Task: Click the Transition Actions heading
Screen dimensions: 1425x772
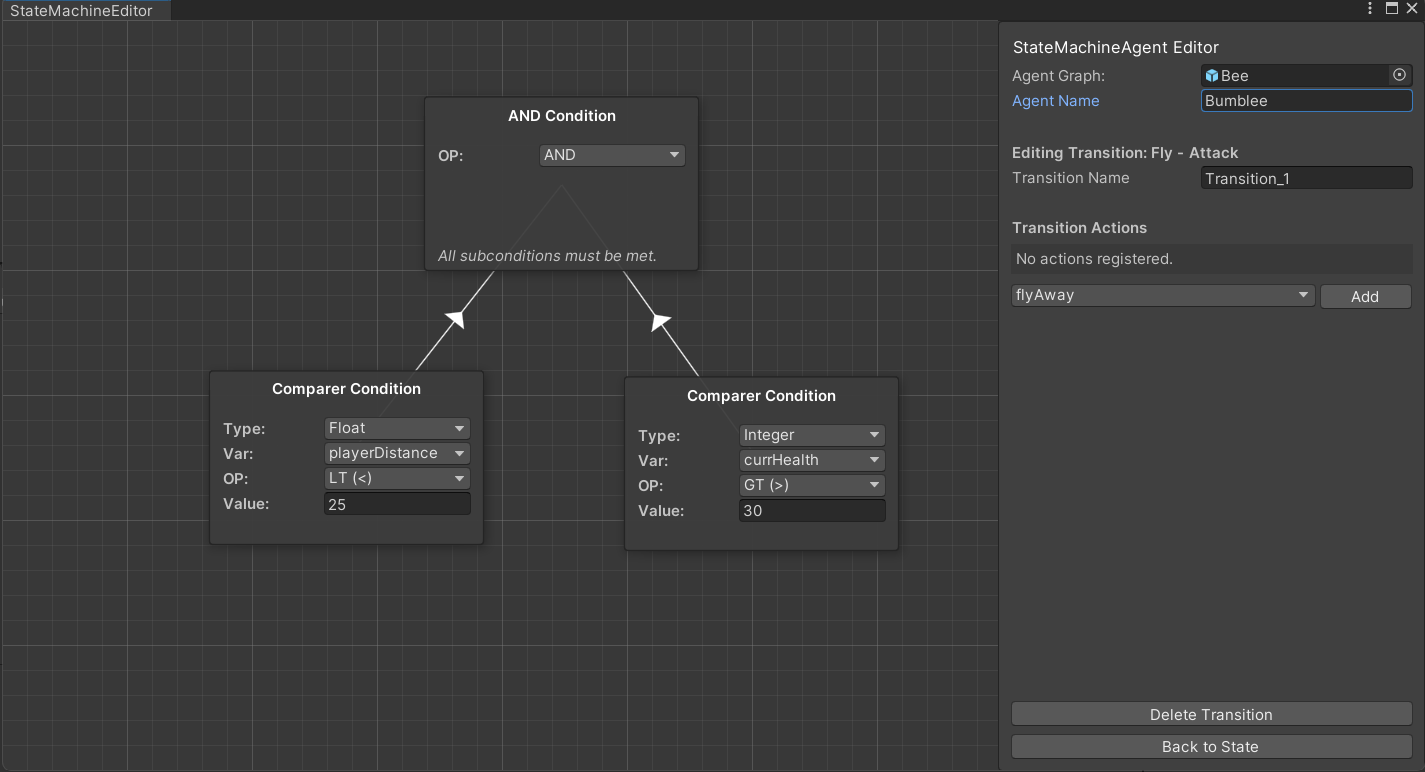Action: (x=1079, y=228)
